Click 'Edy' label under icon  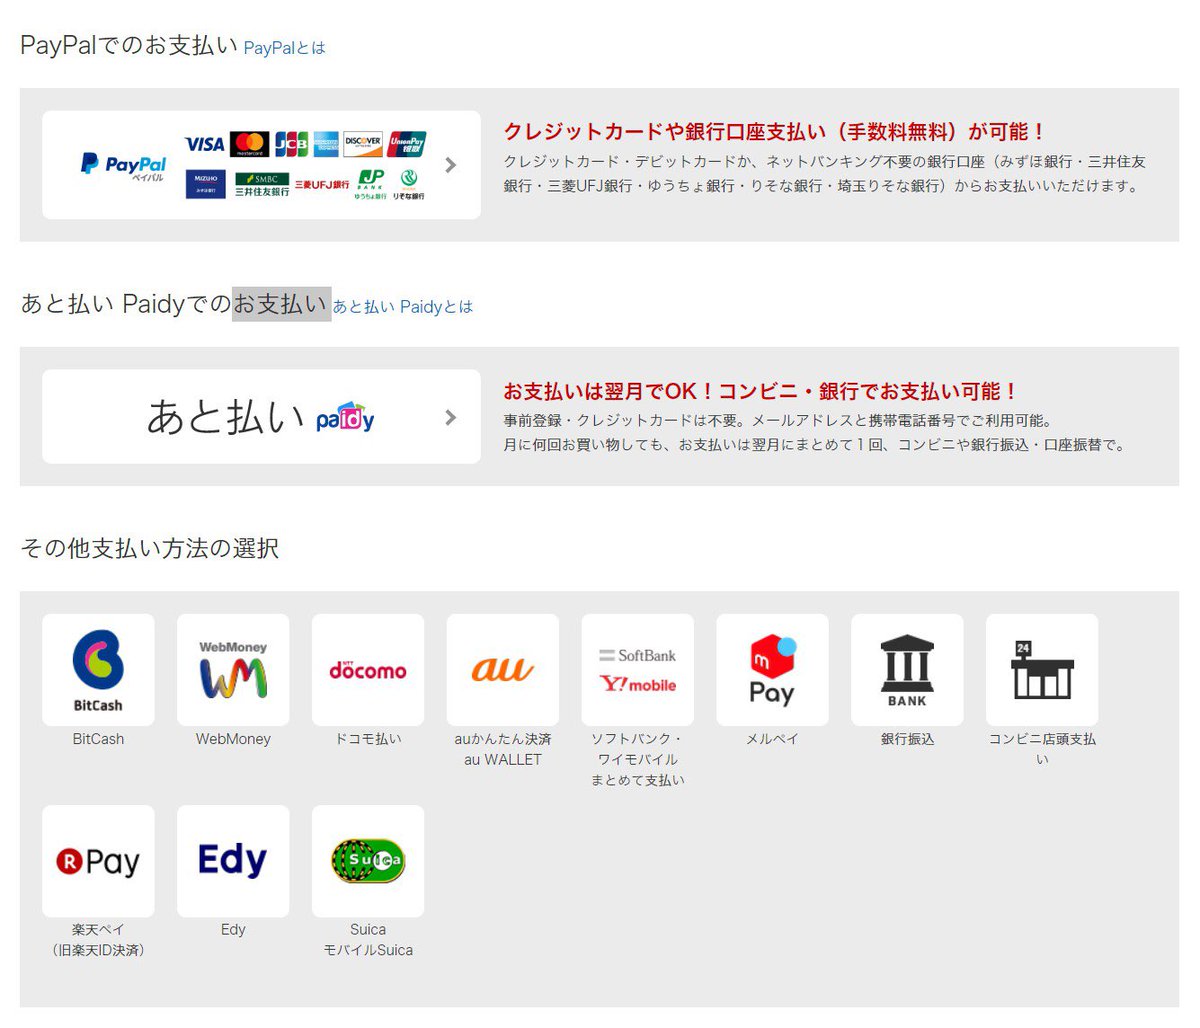[x=233, y=930]
